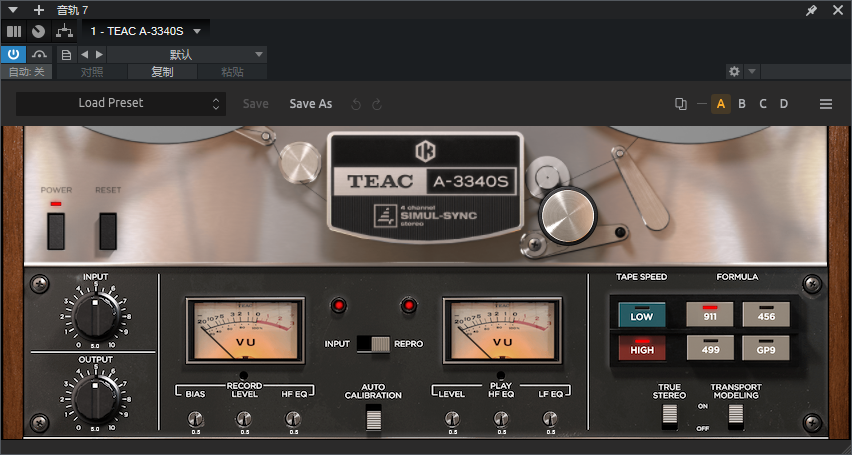This screenshot has height=455, width=852.
Task: Click the IK Multimedia logo badge
Action: point(425,152)
